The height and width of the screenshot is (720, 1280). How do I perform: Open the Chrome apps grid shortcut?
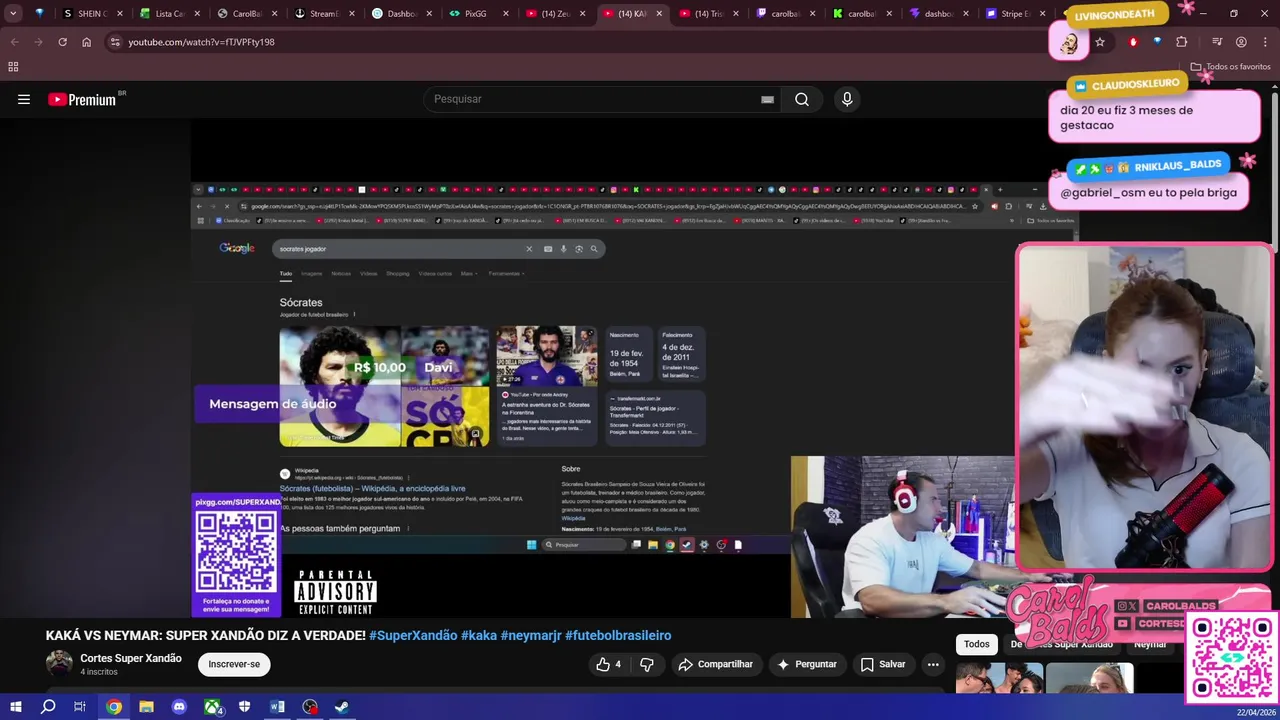tap(13, 67)
